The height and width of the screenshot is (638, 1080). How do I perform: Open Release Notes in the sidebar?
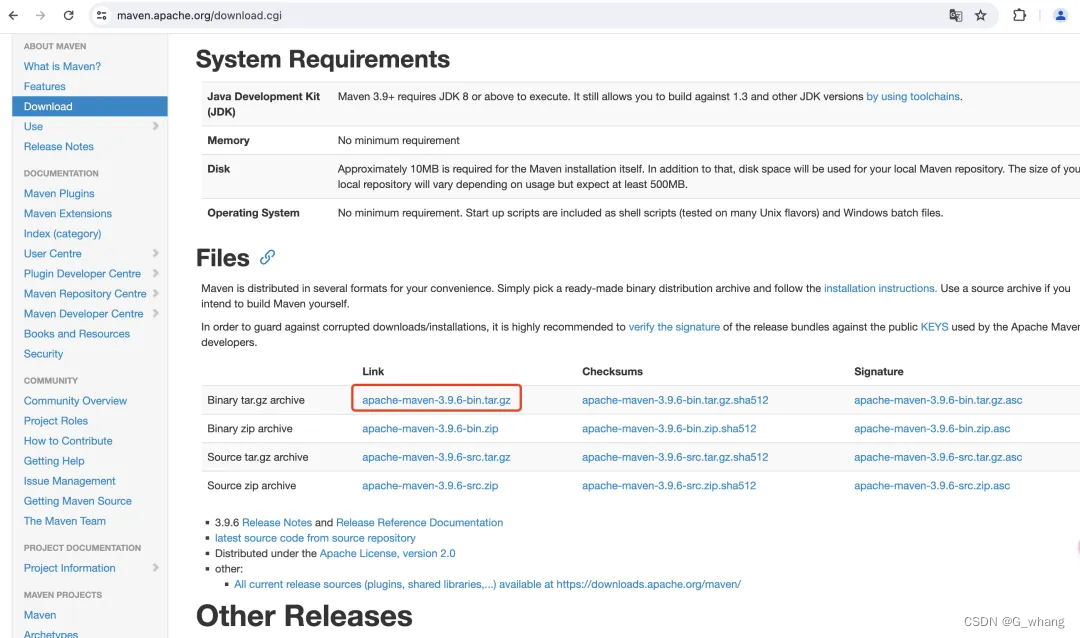[59, 146]
